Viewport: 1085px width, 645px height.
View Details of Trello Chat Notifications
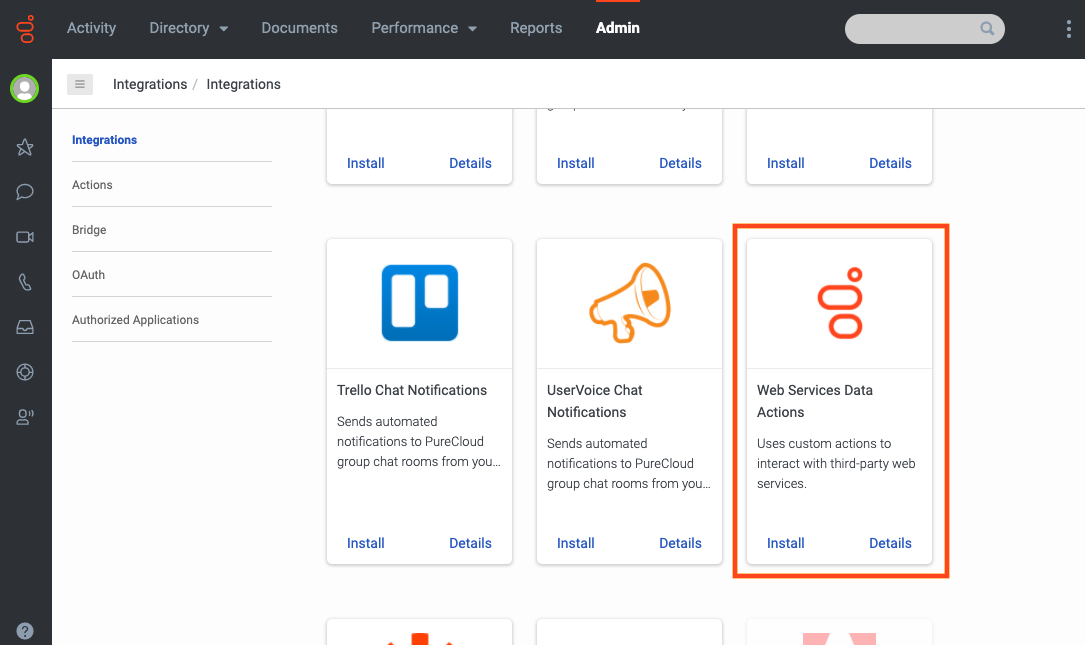(x=470, y=543)
